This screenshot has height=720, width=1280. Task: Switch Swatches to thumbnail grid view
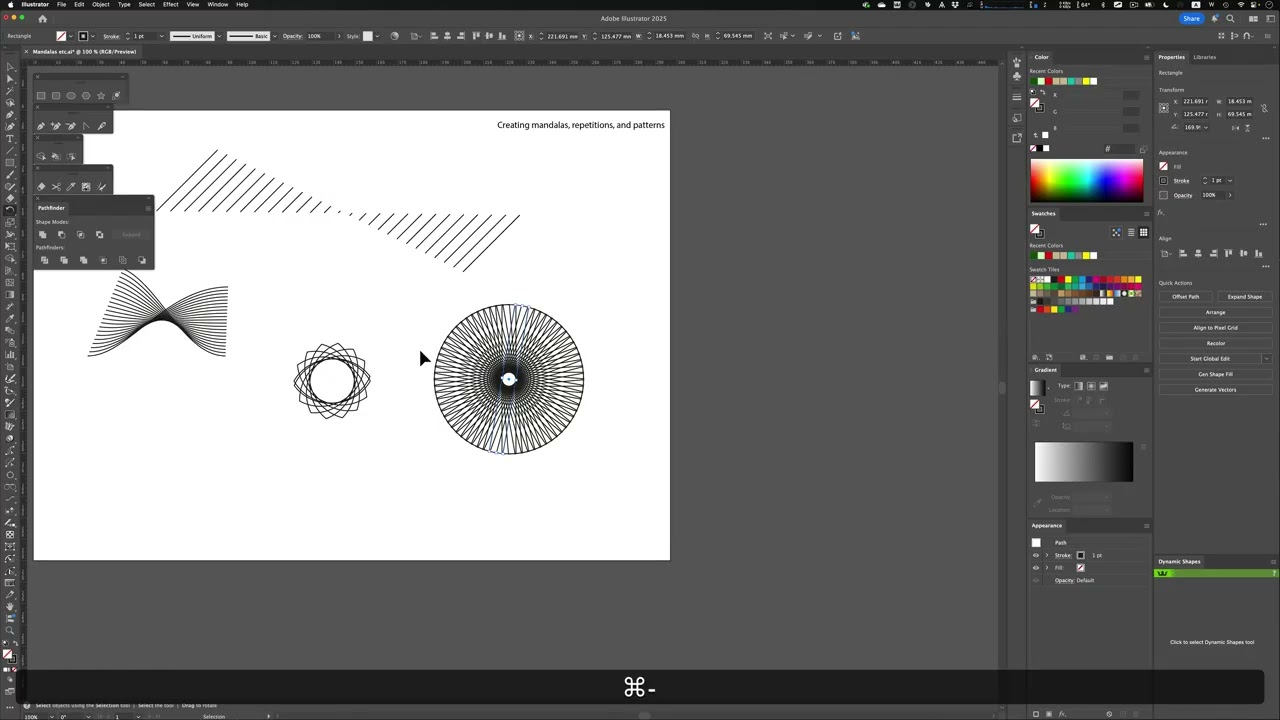point(1143,233)
